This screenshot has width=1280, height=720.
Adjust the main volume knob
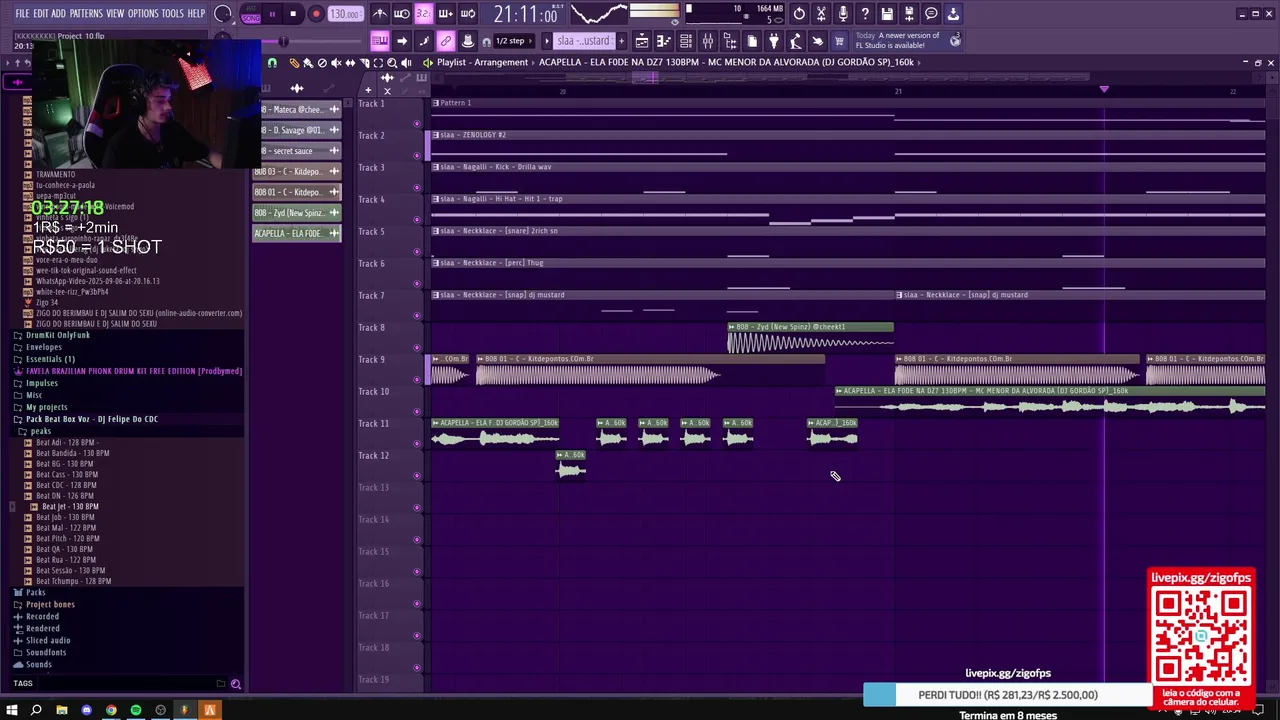tap(222, 14)
